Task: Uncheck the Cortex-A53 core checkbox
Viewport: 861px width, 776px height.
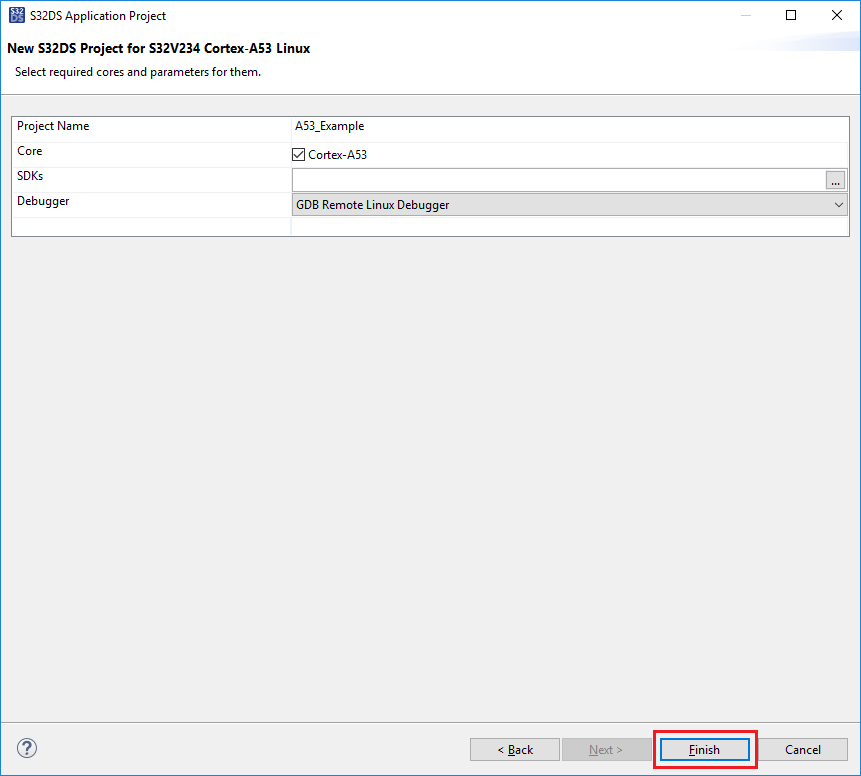Action: [299, 155]
